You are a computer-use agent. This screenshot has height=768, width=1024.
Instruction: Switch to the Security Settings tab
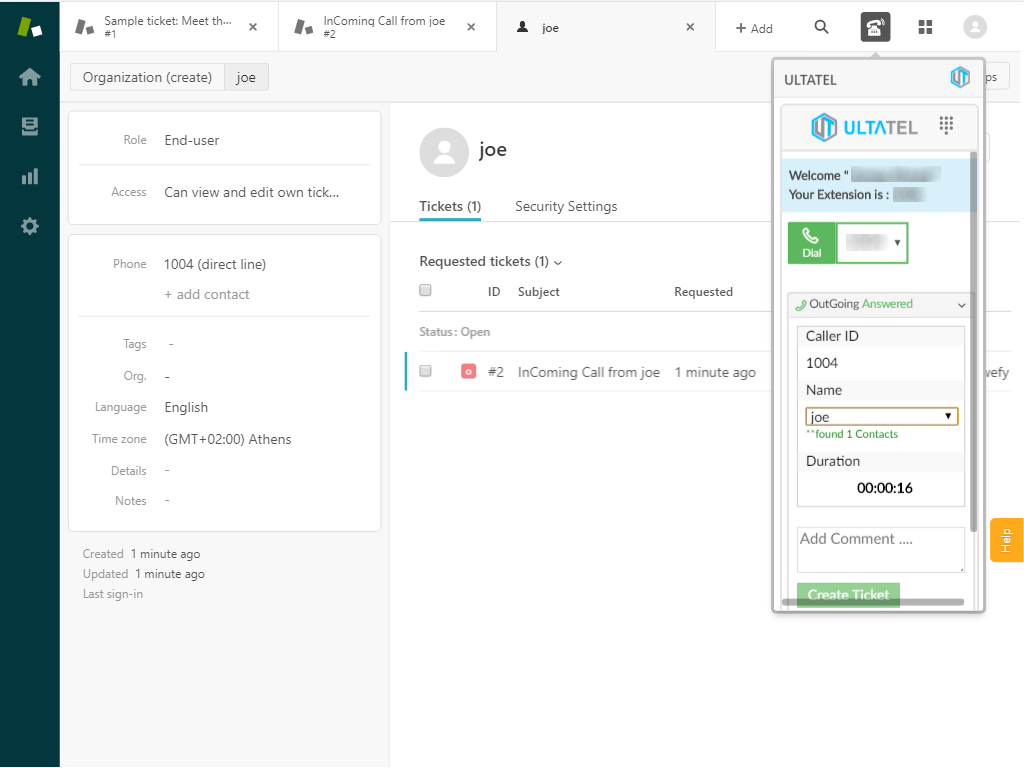(566, 205)
